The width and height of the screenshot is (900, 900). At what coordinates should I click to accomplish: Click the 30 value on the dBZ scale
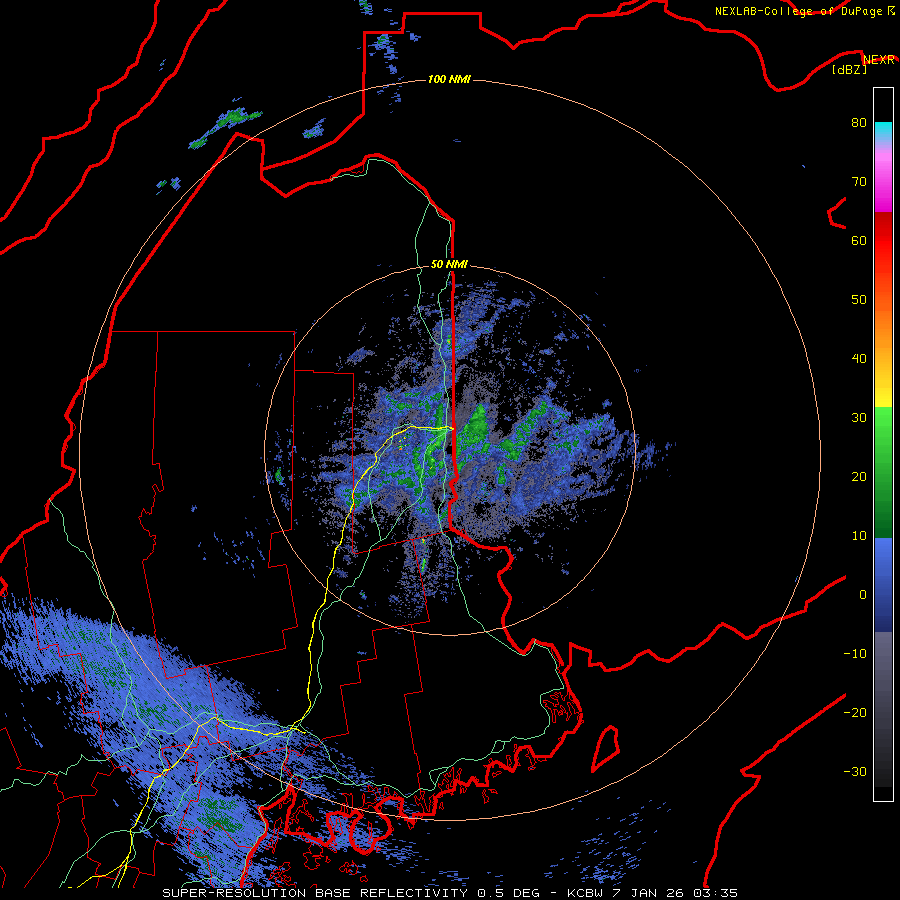tap(859, 418)
